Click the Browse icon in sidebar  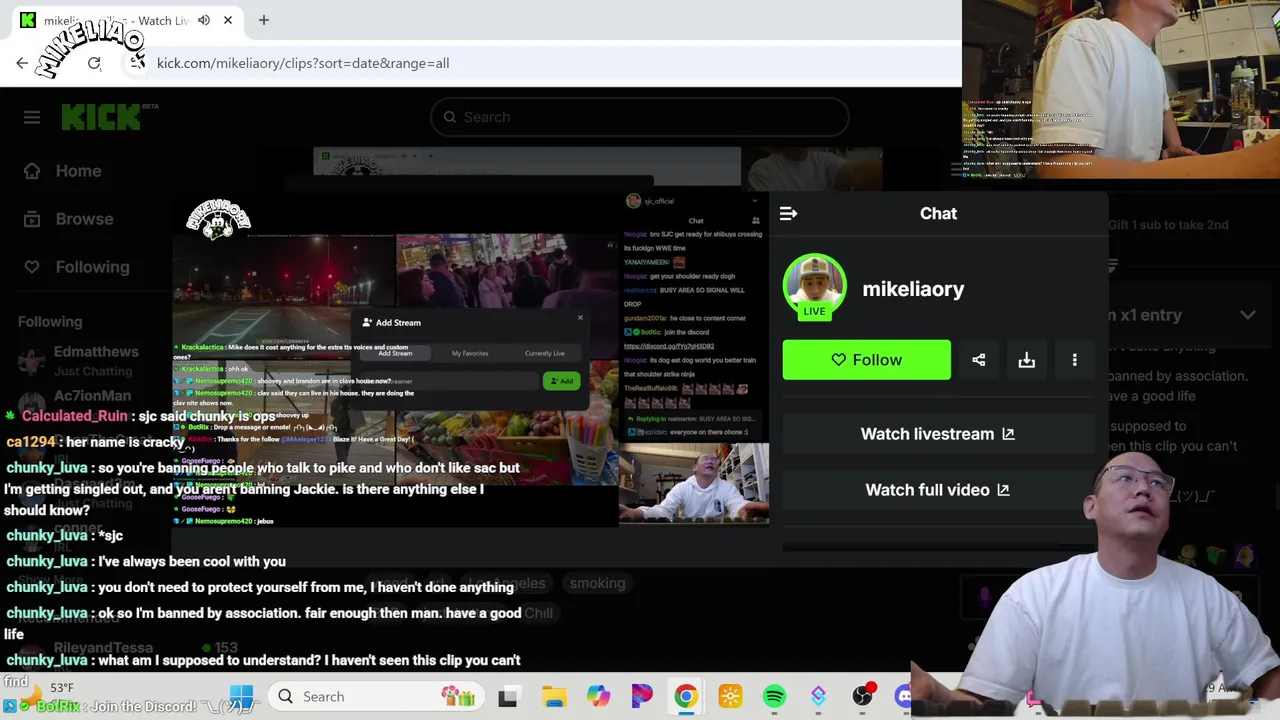tap(32, 219)
